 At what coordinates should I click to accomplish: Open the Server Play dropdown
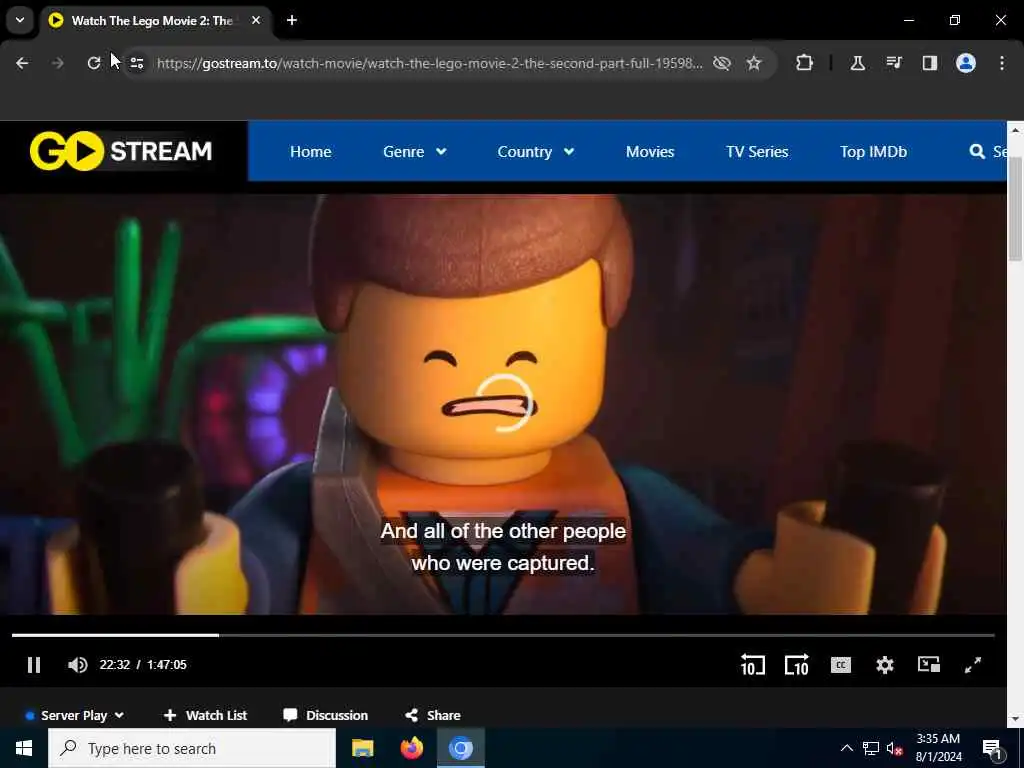click(74, 716)
